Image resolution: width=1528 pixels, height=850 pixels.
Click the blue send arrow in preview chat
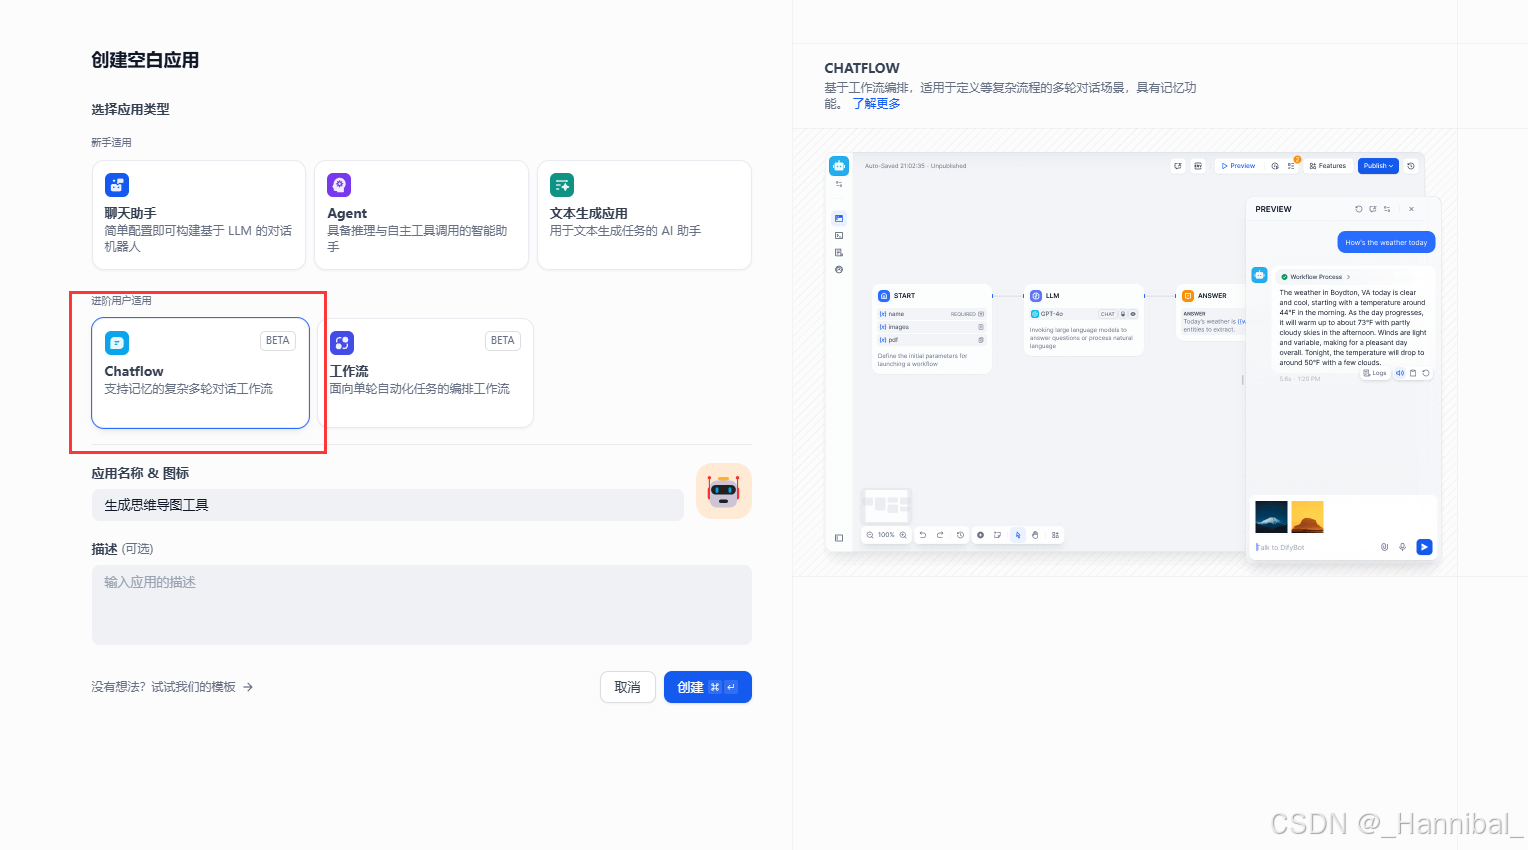coord(1424,547)
